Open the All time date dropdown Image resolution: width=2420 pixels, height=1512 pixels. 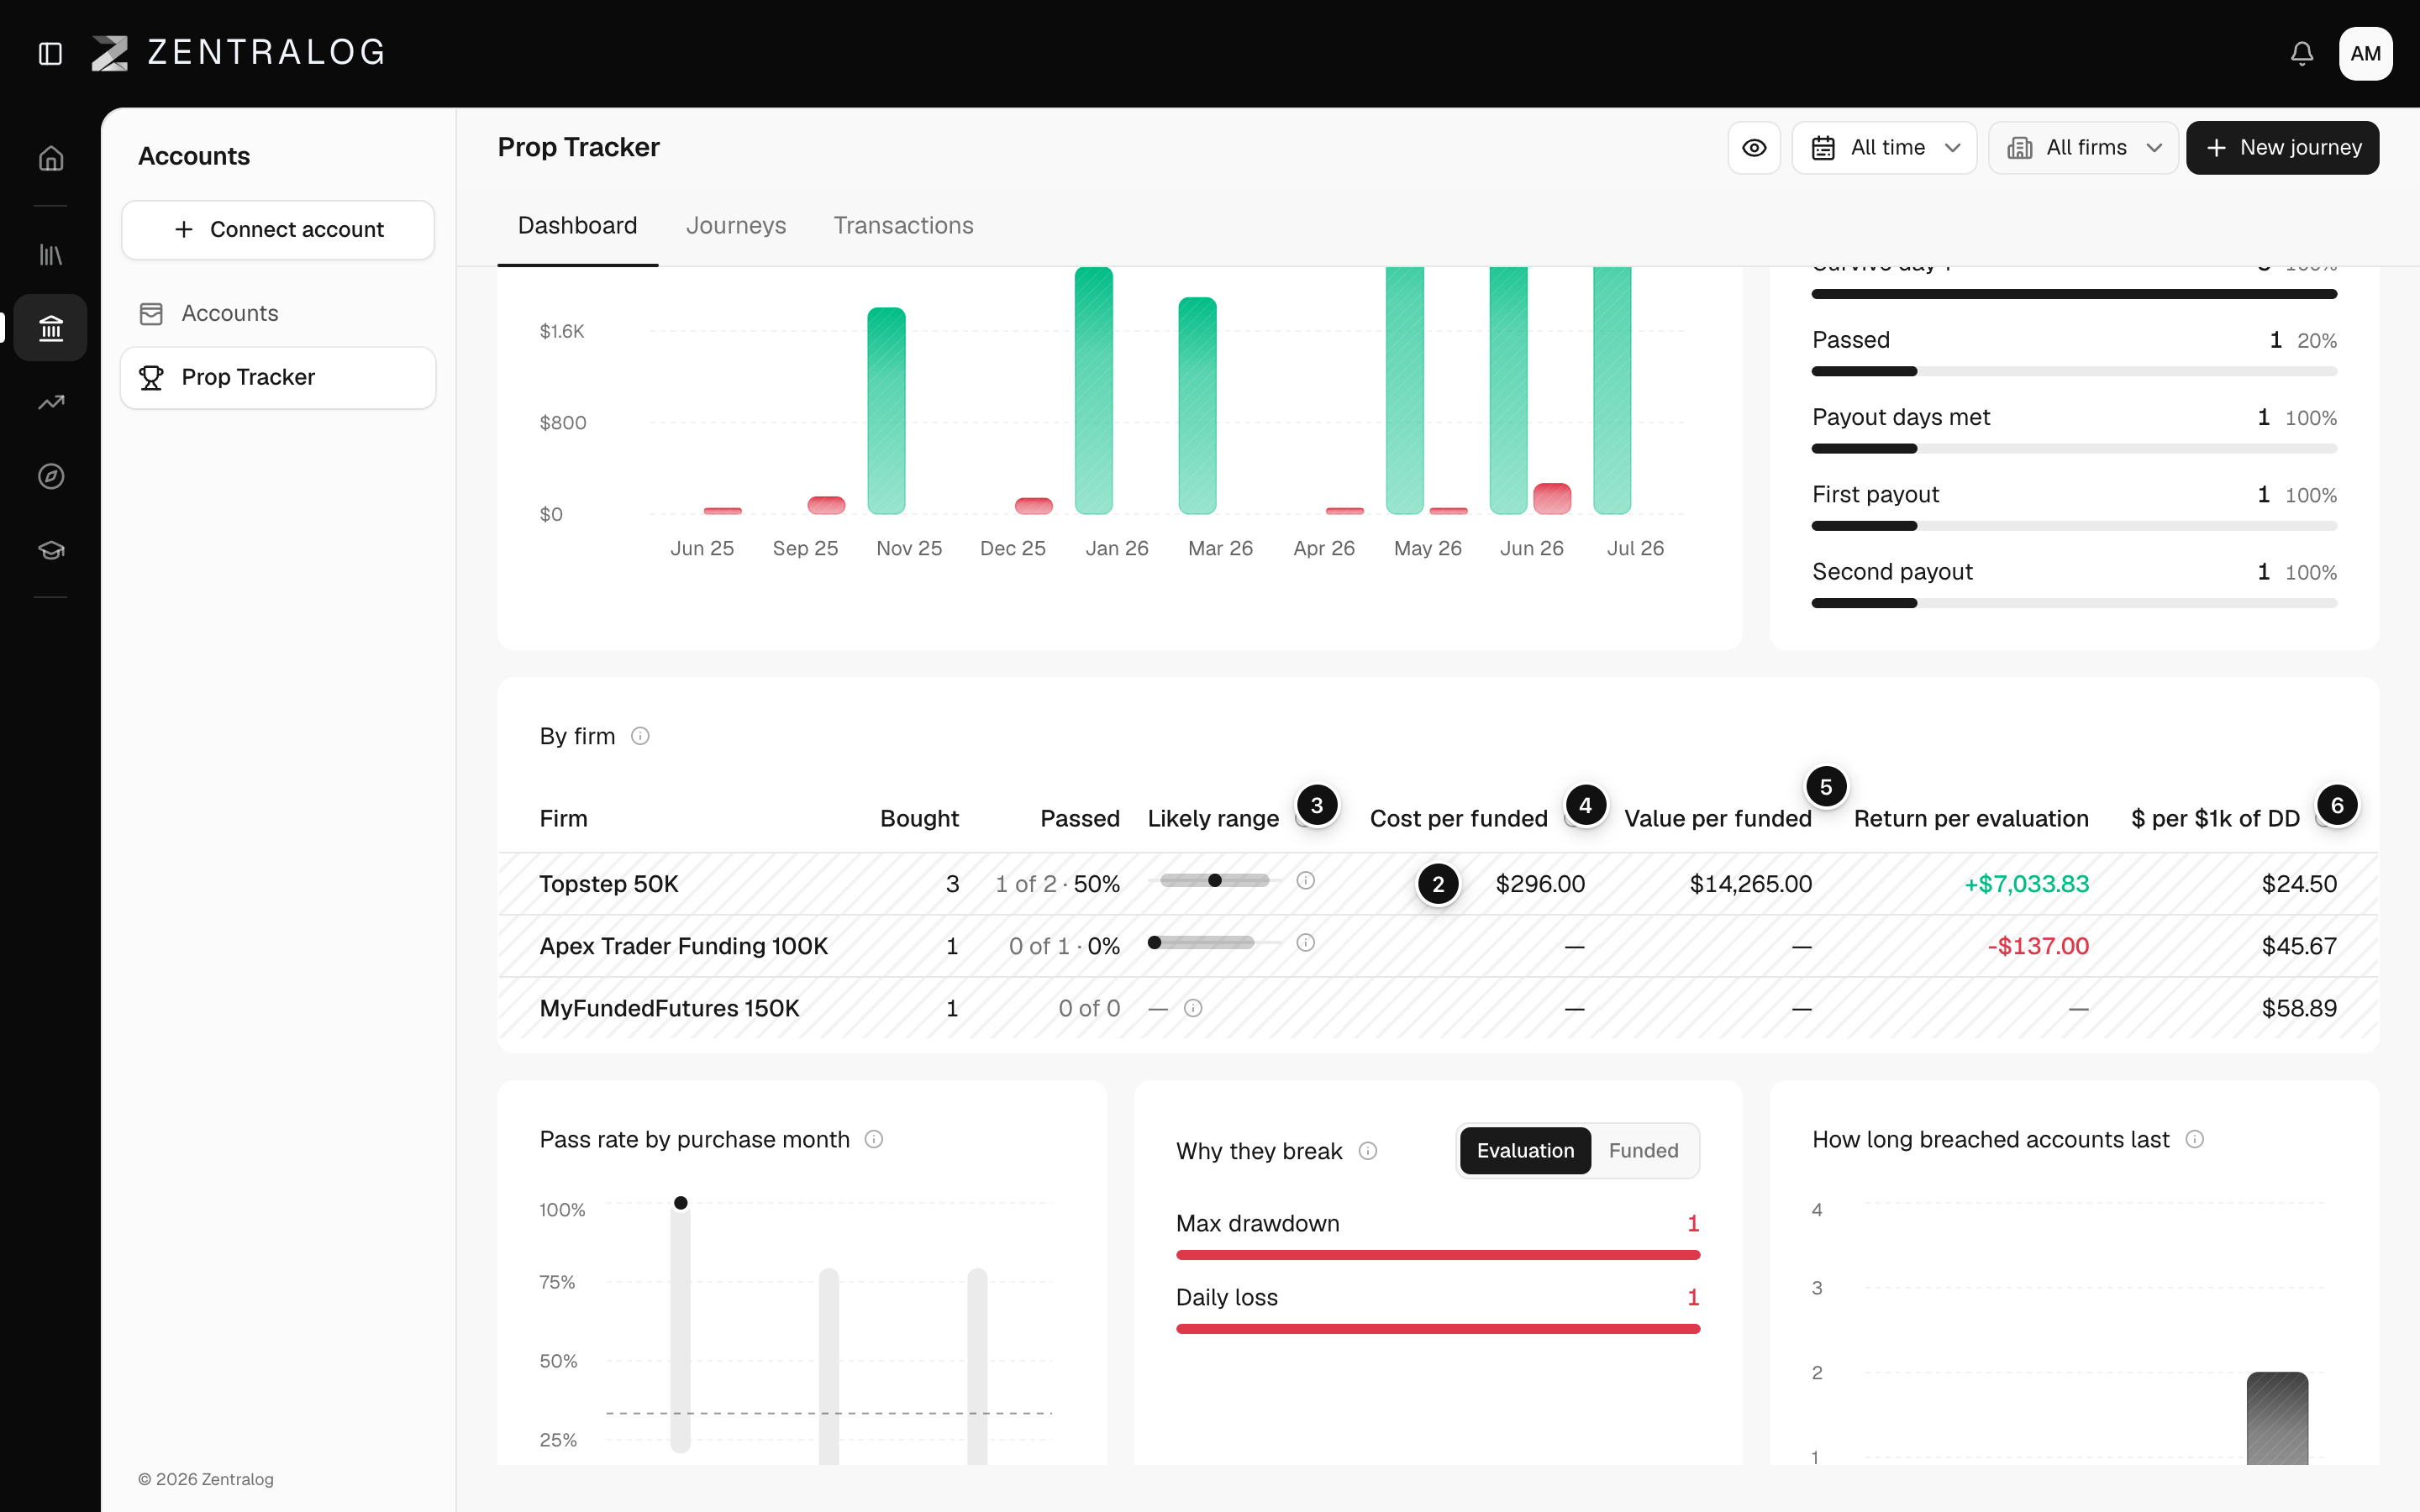coord(1884,148)
